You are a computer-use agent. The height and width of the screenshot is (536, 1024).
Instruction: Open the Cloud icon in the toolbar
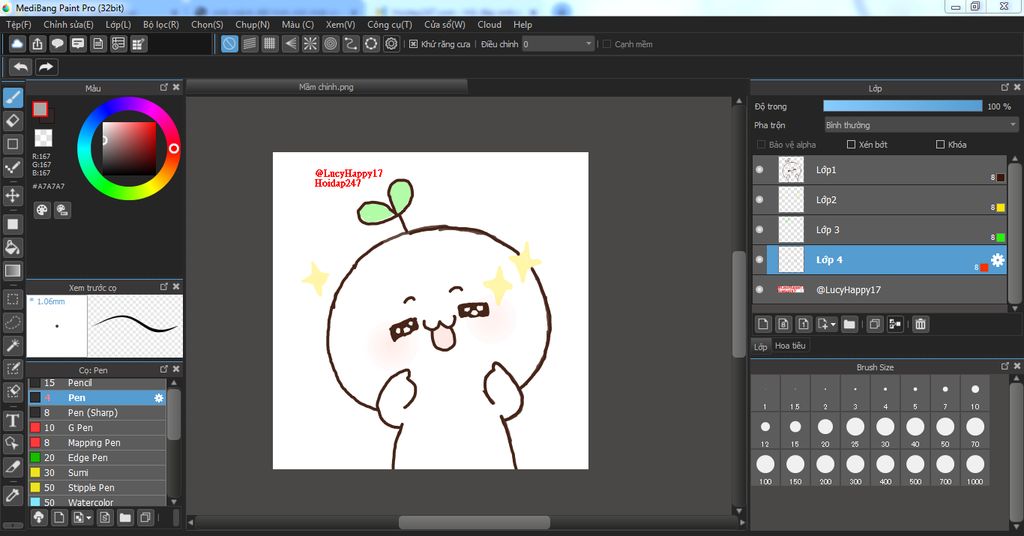17,44
